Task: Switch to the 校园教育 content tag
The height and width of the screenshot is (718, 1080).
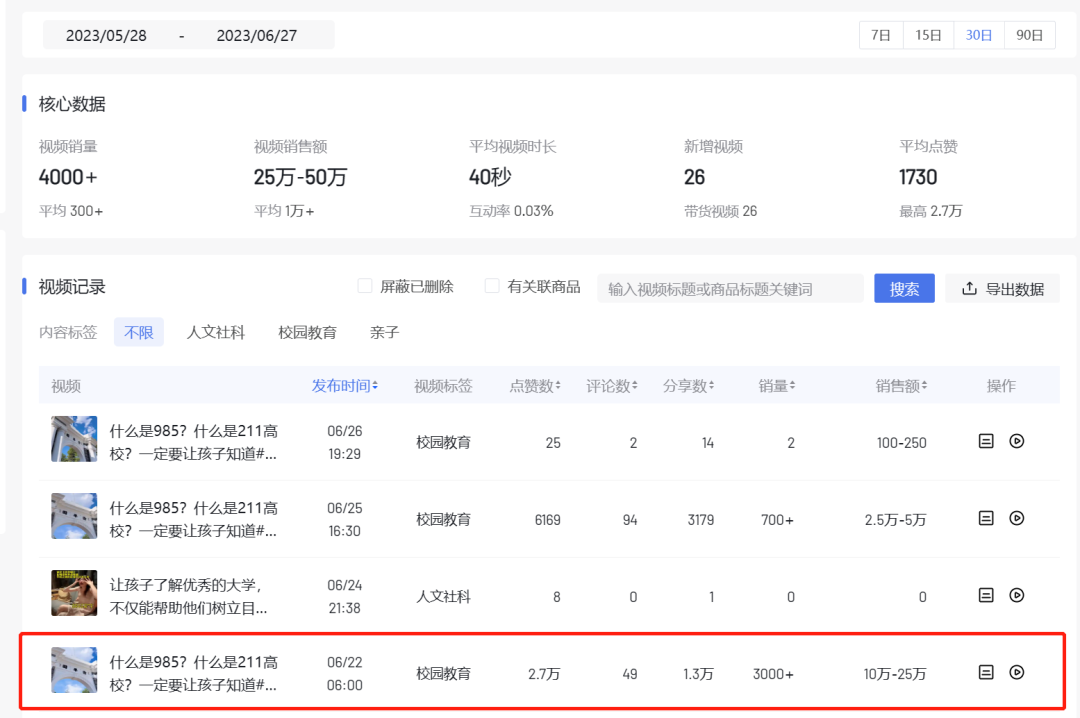Action: point(306,332)
